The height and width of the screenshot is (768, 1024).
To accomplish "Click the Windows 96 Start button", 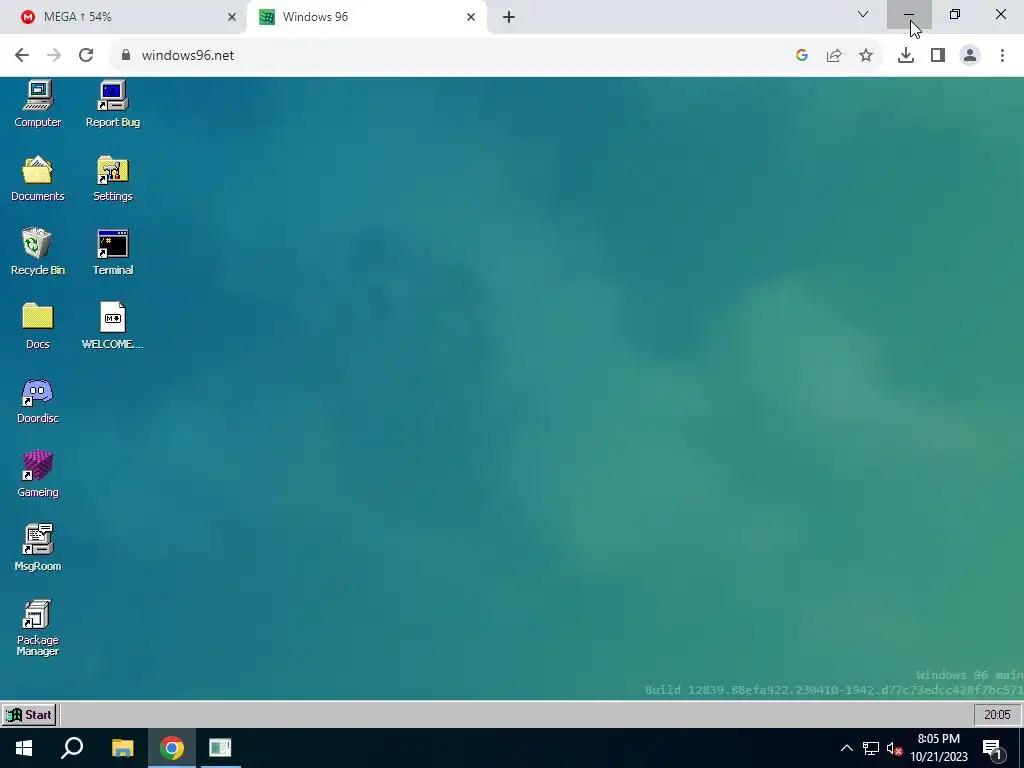I will click(x=29, y=714).
